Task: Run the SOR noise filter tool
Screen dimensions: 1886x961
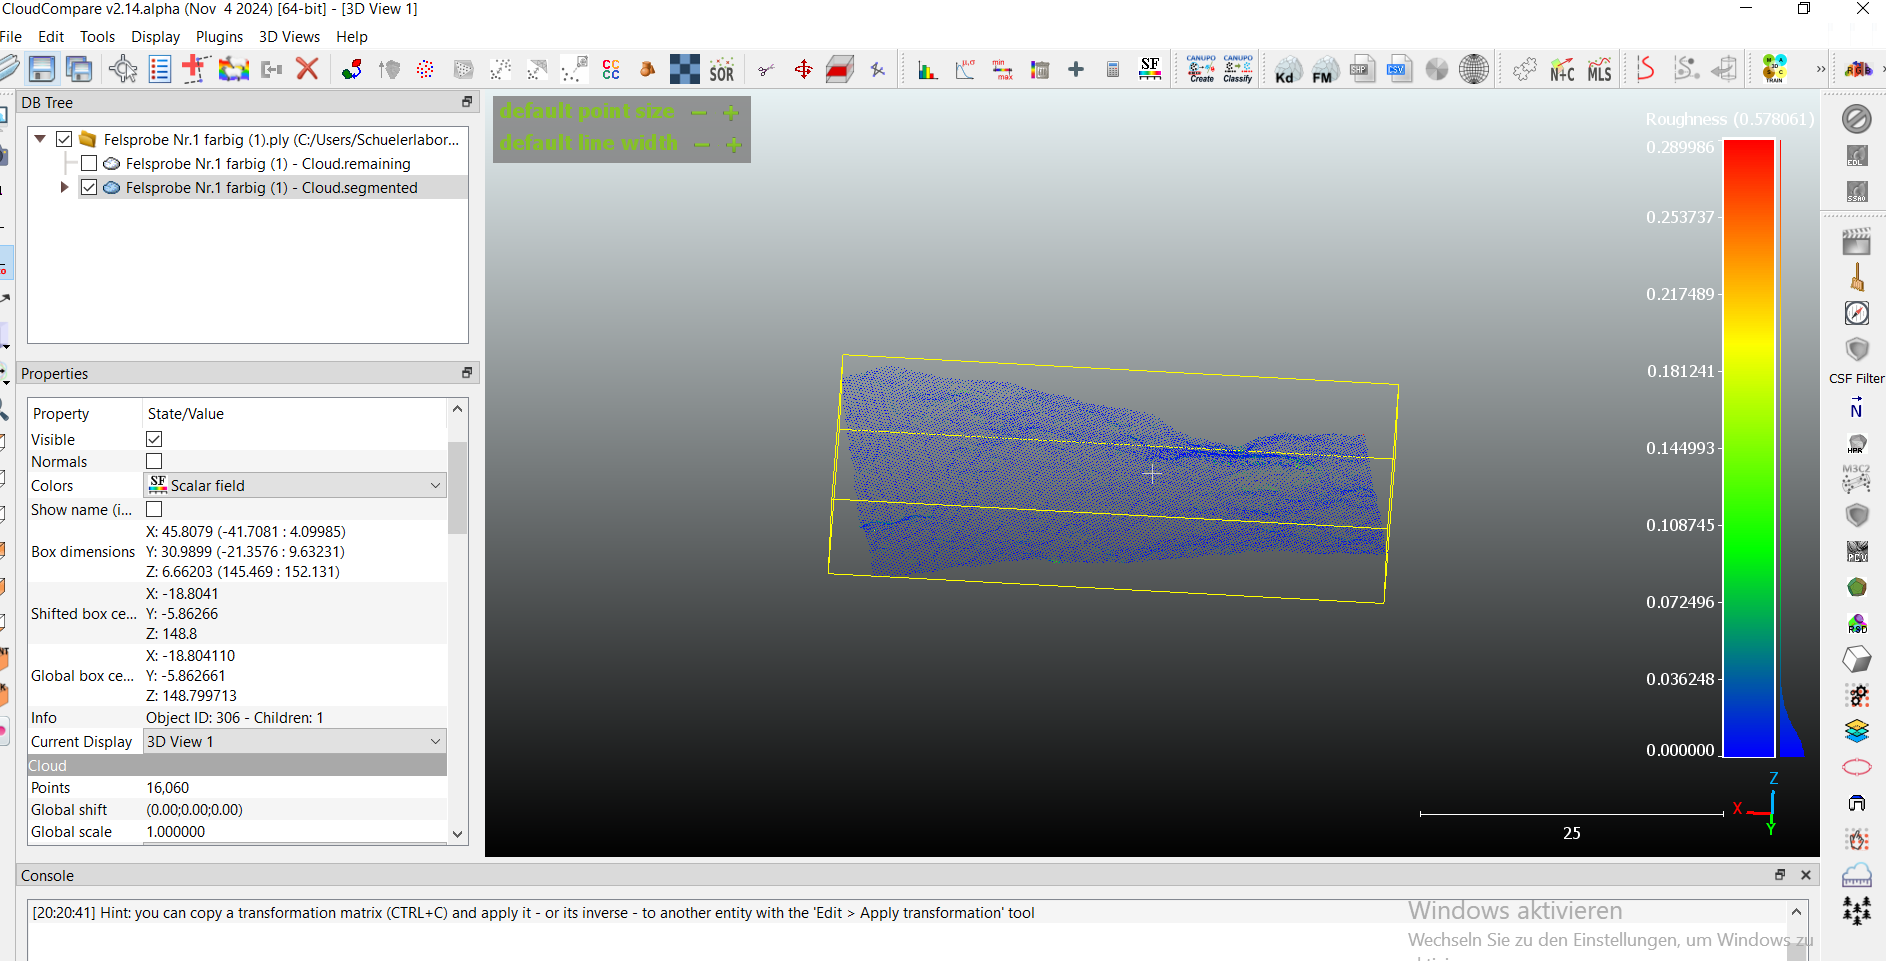Action: [721, 70]
